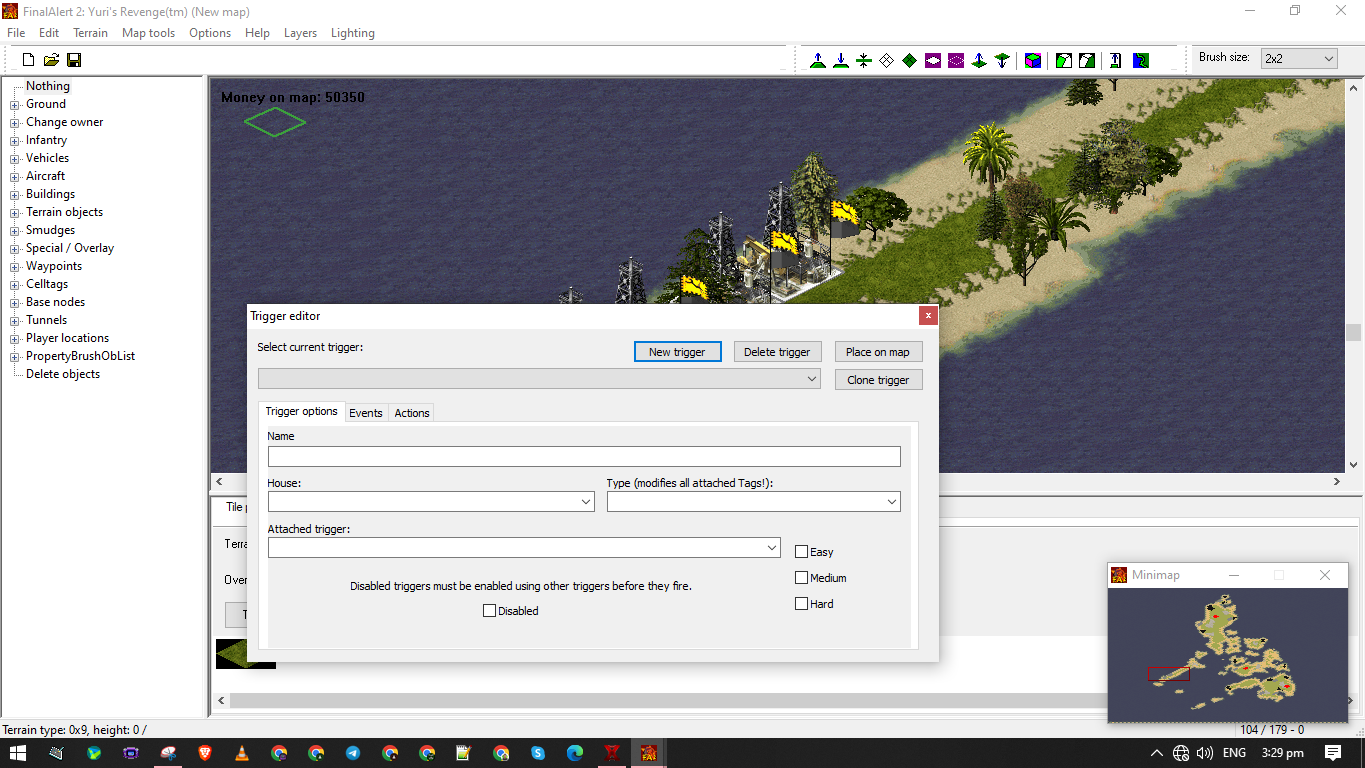This screenshot has width=1365, height=768.
Task: Click the purple dotted show fields icon
Action: [956, 60]
